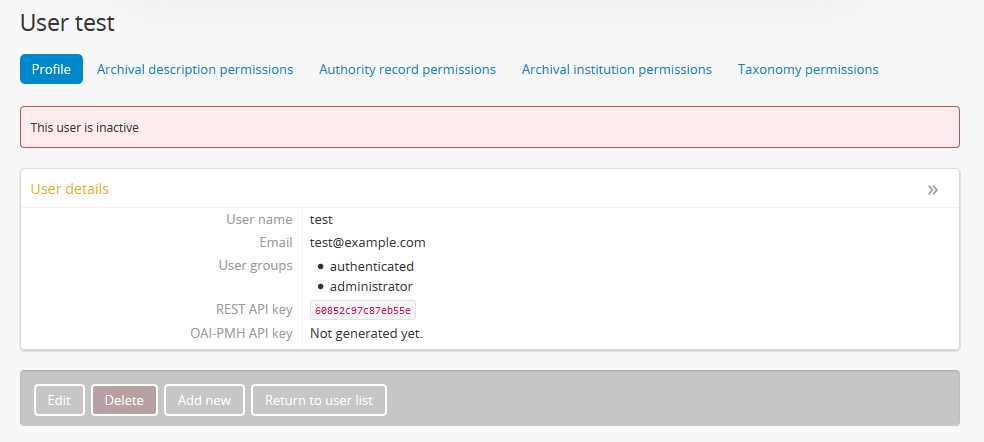Image resolution: width=984 pixels, height=442 pixels.
Task: Go to Archival institution permissions tab
Action: click(617, 69)
